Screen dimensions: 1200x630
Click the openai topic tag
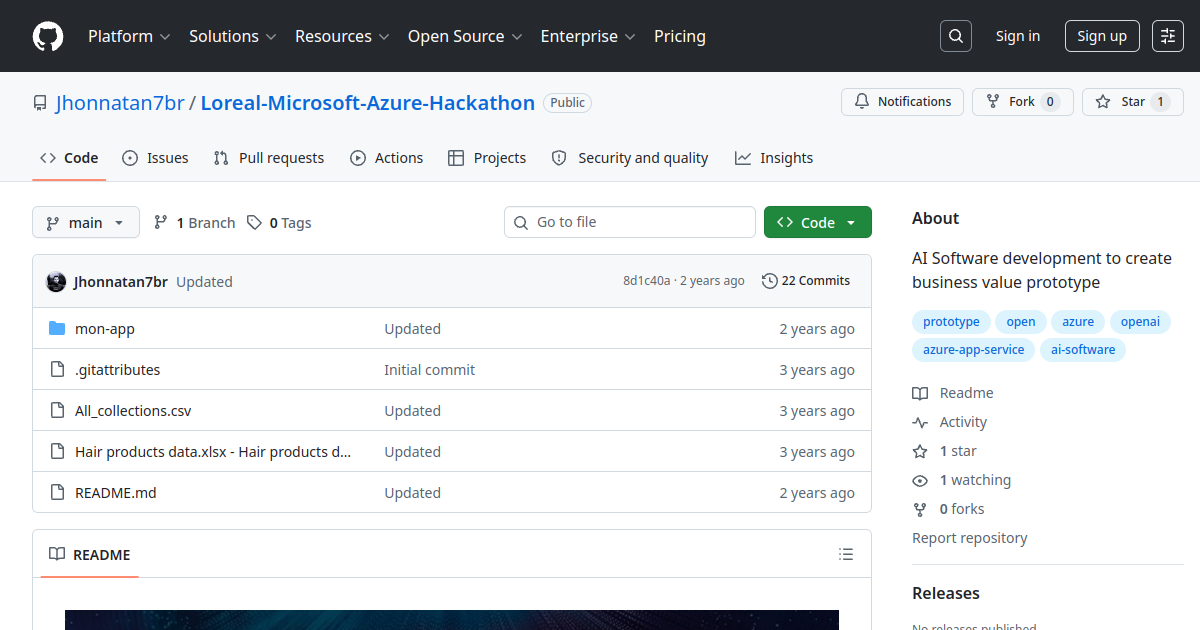[1140, 322]
